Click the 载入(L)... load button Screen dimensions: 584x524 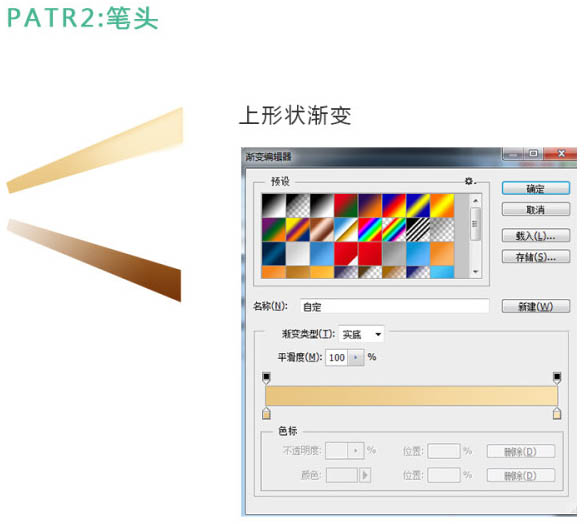coord(536,235)
